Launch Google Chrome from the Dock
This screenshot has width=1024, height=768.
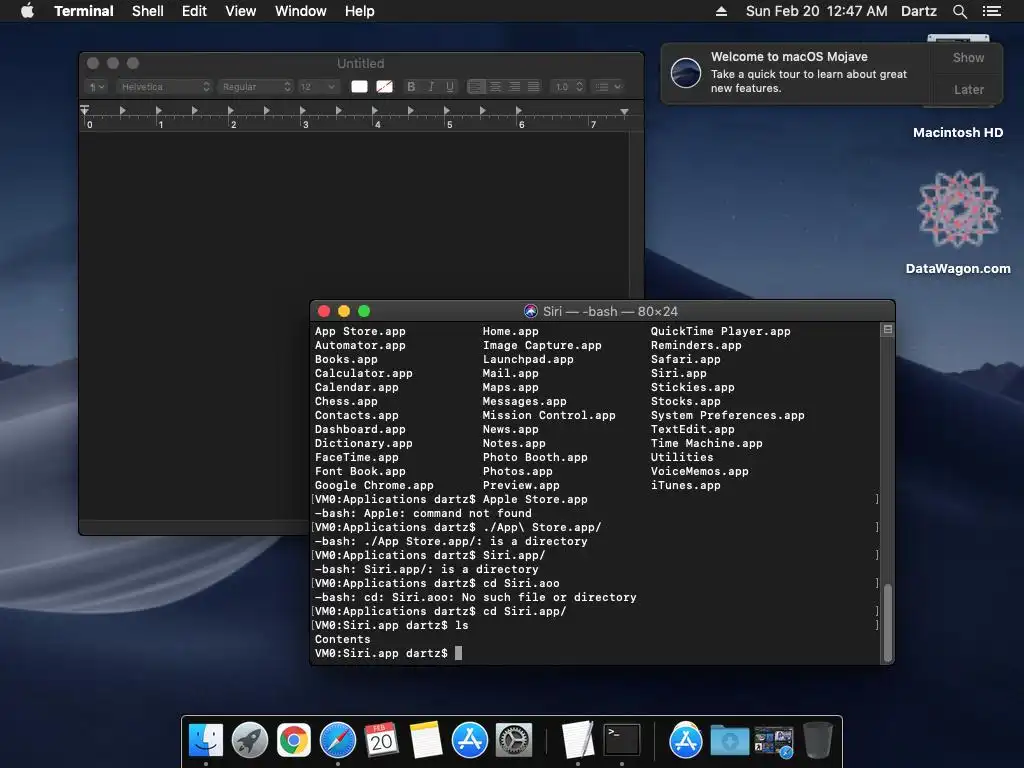[x=294, y=740]
